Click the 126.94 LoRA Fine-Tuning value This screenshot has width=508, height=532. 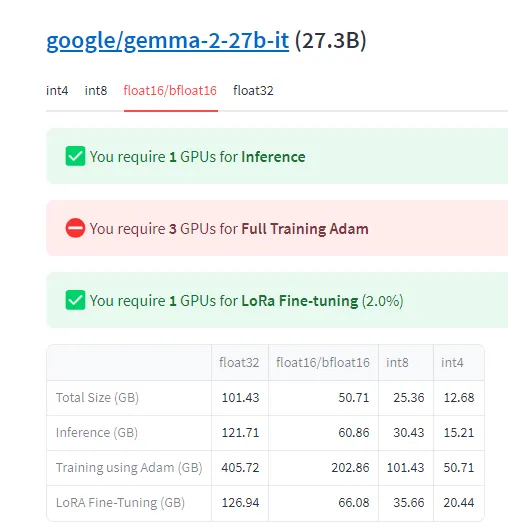pyautogui.click(x=240, y=502)
